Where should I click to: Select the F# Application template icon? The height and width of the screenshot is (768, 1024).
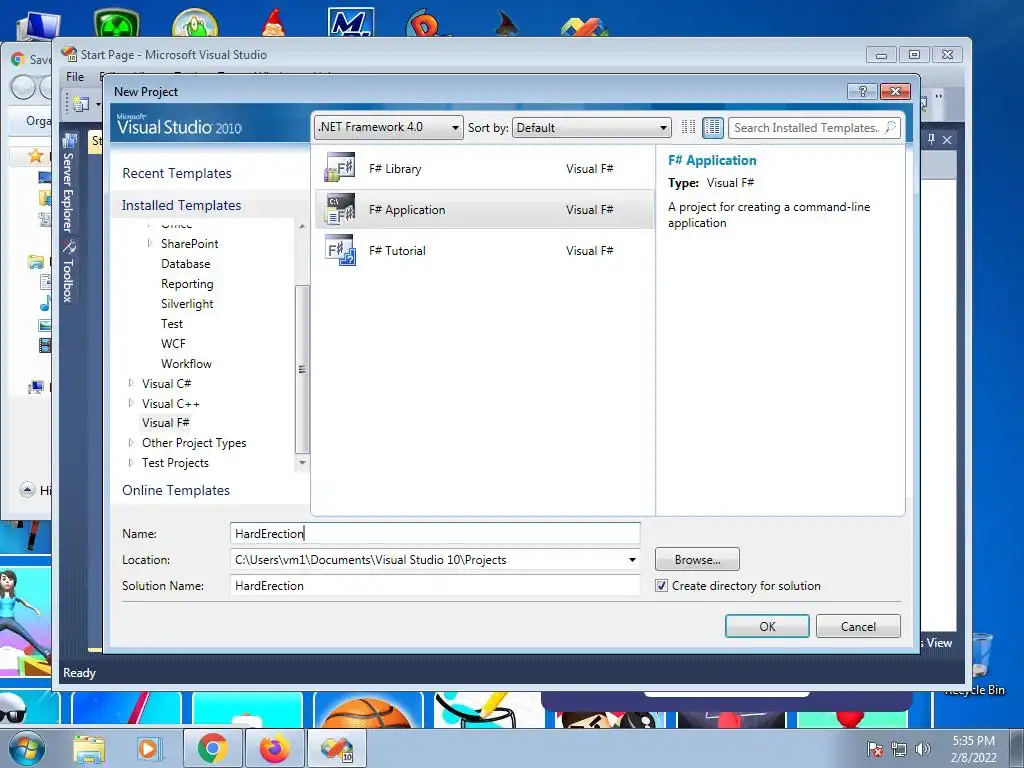(x=340, y=209)
